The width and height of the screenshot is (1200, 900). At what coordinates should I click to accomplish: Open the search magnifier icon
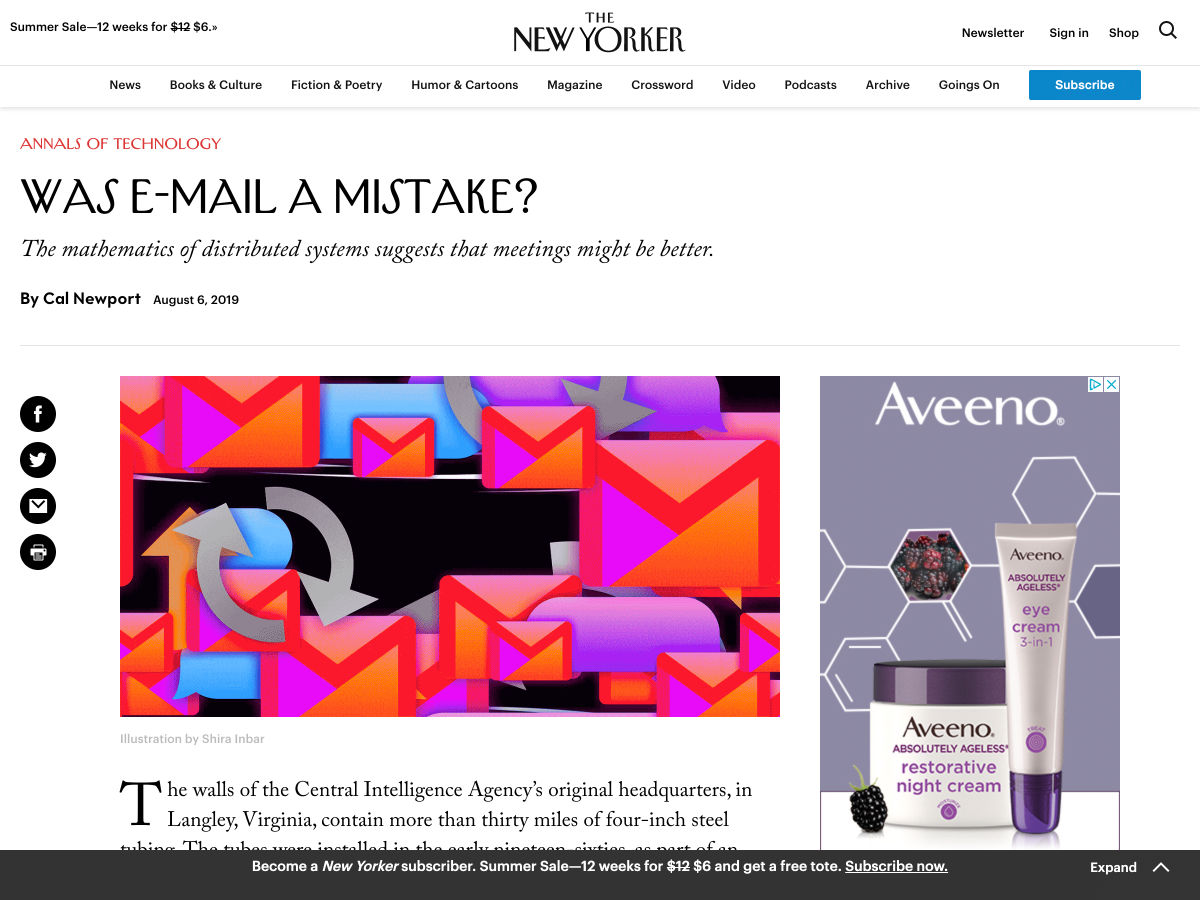pyautogui.click(x=1168, y=31)
